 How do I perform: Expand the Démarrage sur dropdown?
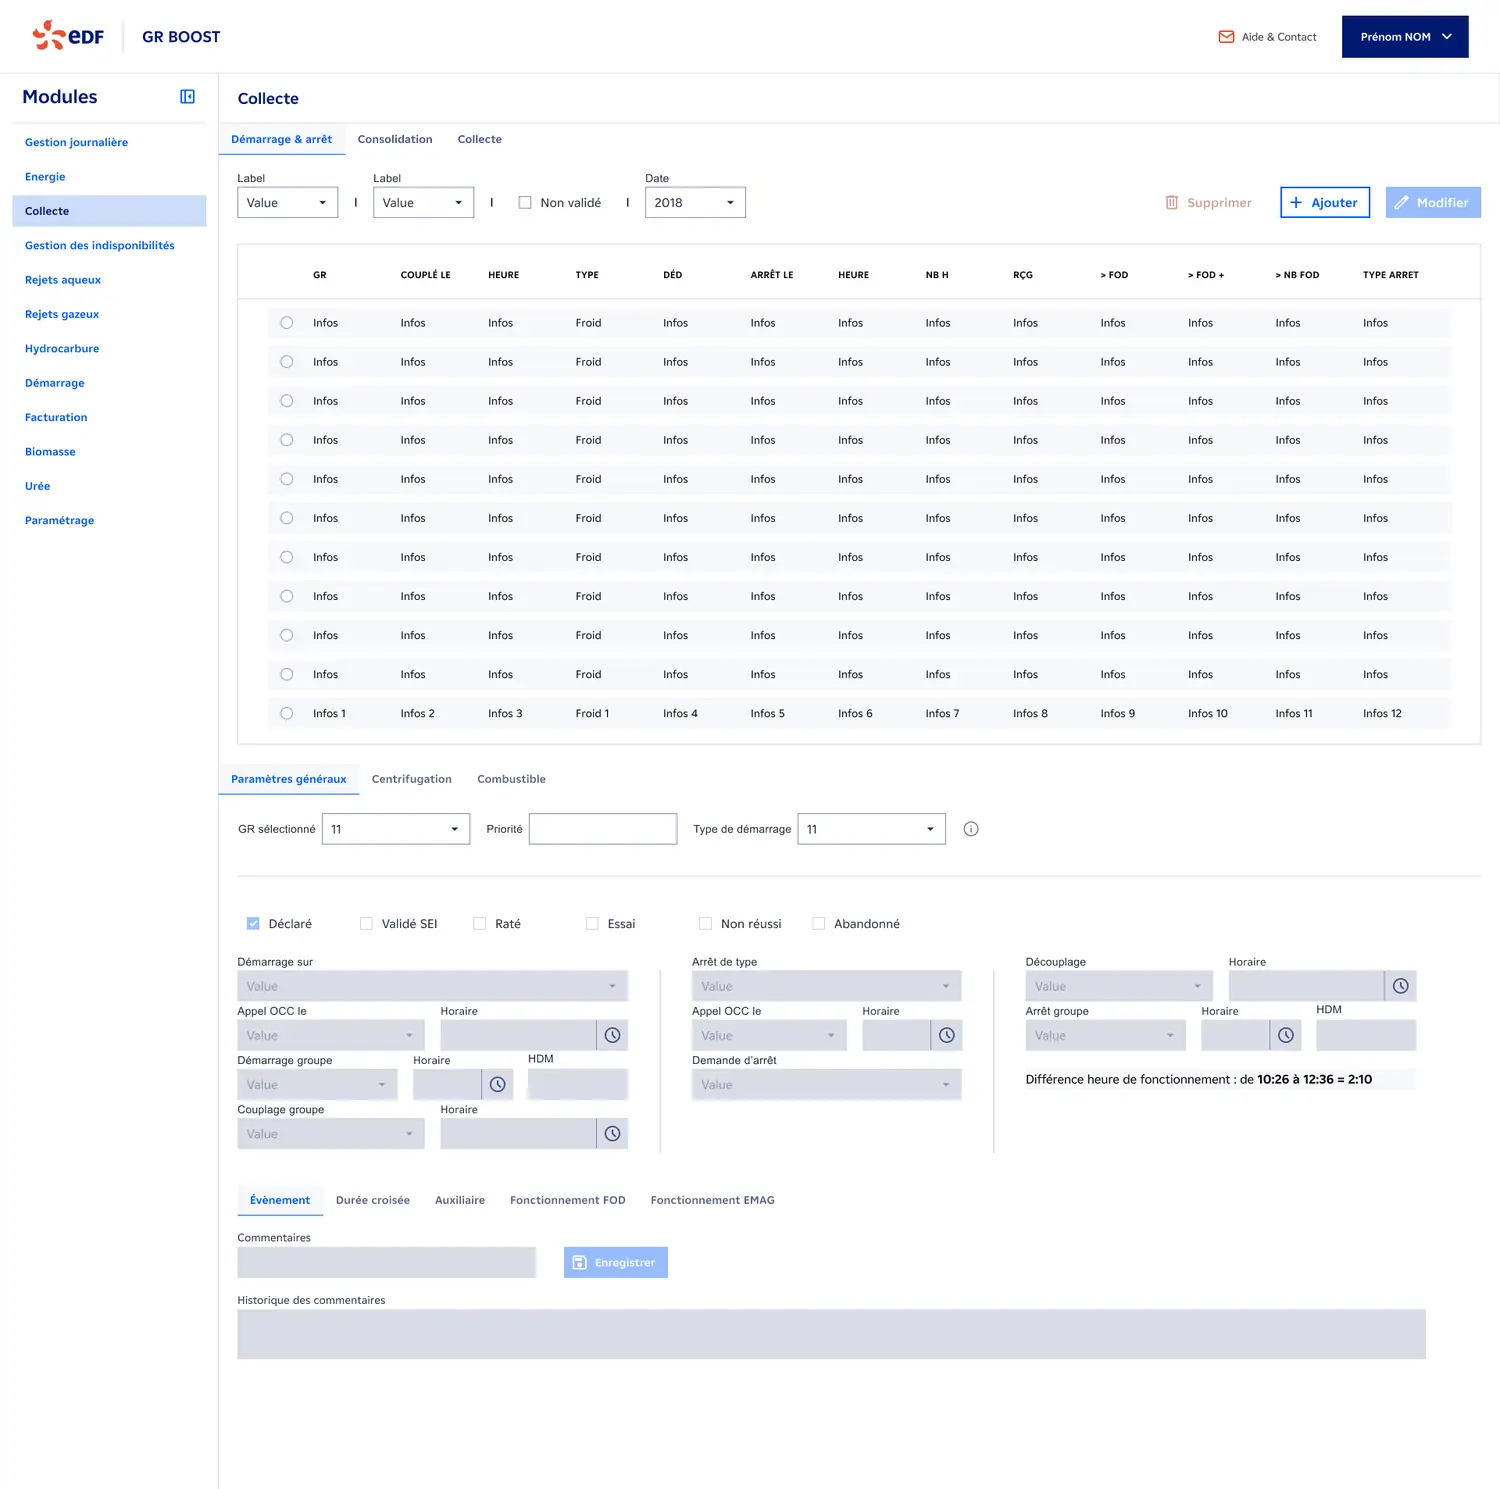pyautogui.click(x=432, y=986)
